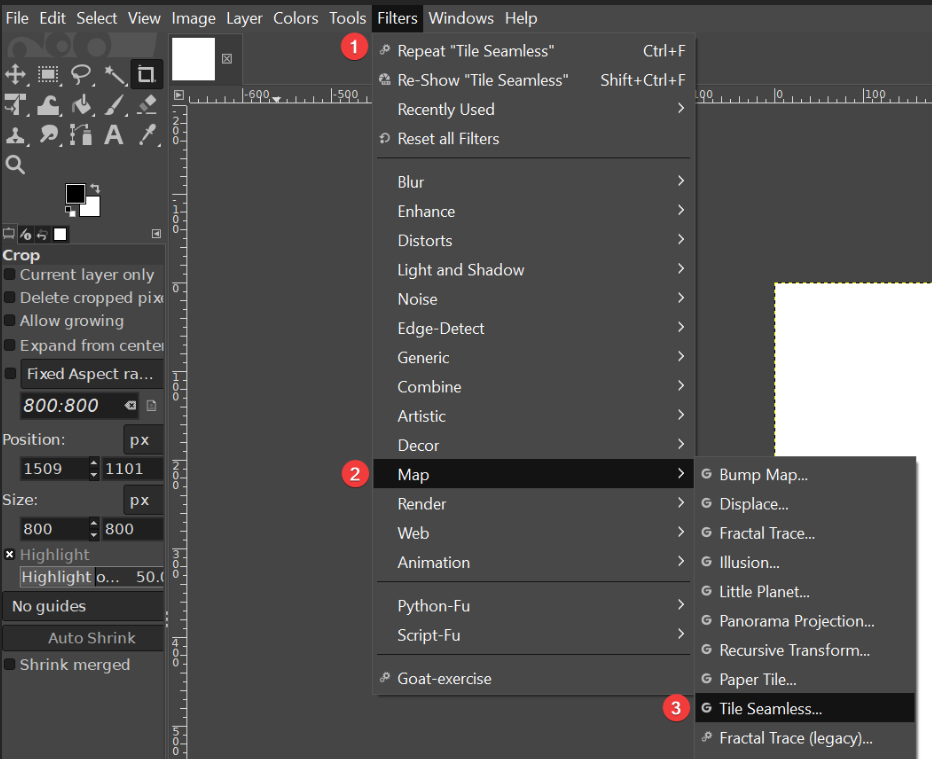The height and width of the screenshot is (759, 932).
Task: Enable Current layer only checkbox
Action: (10, 275)
